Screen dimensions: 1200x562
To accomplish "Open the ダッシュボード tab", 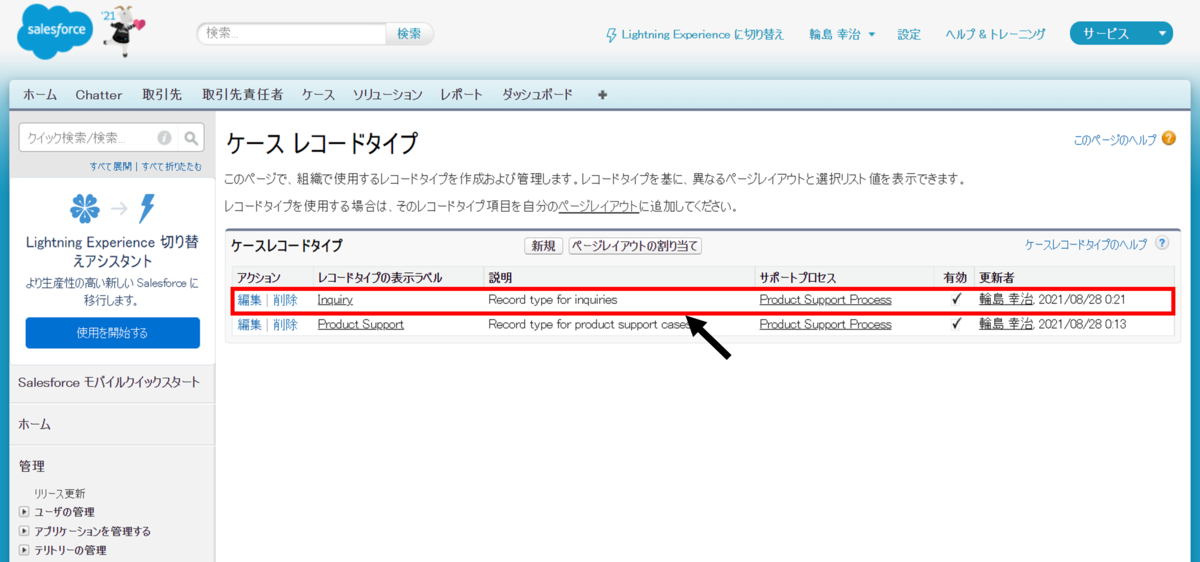I will click(537, 95).
